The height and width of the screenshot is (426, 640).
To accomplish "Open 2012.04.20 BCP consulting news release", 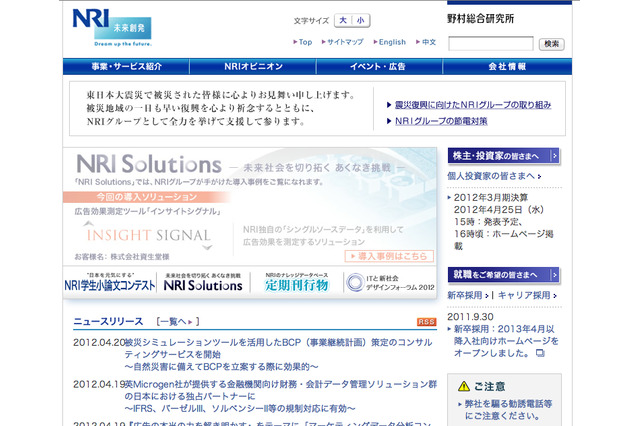I will click(278, 354).
